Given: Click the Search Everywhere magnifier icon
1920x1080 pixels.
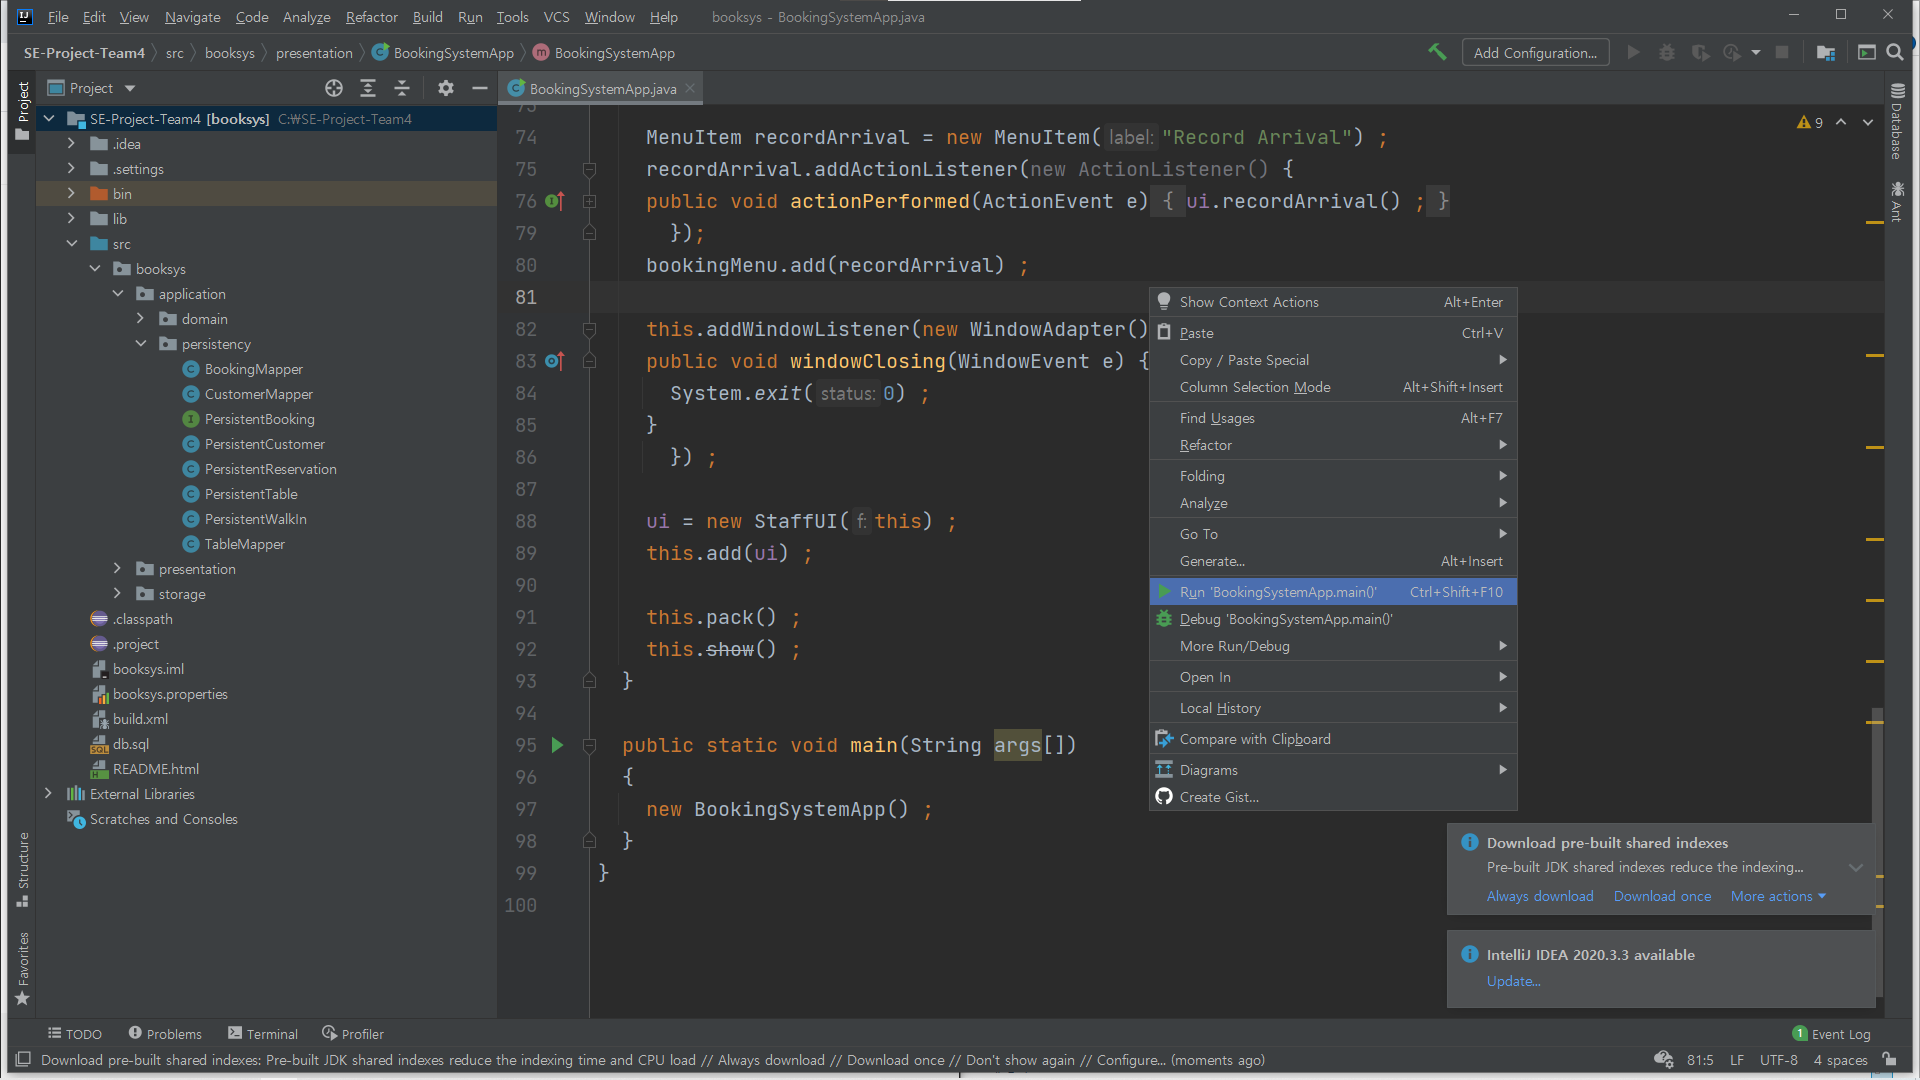Looking at the screenshot, I should 1894,52.
